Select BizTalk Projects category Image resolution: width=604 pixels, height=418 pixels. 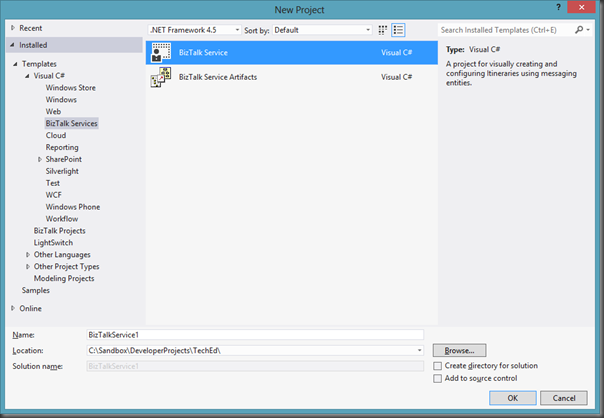click(x=60, y=231)
